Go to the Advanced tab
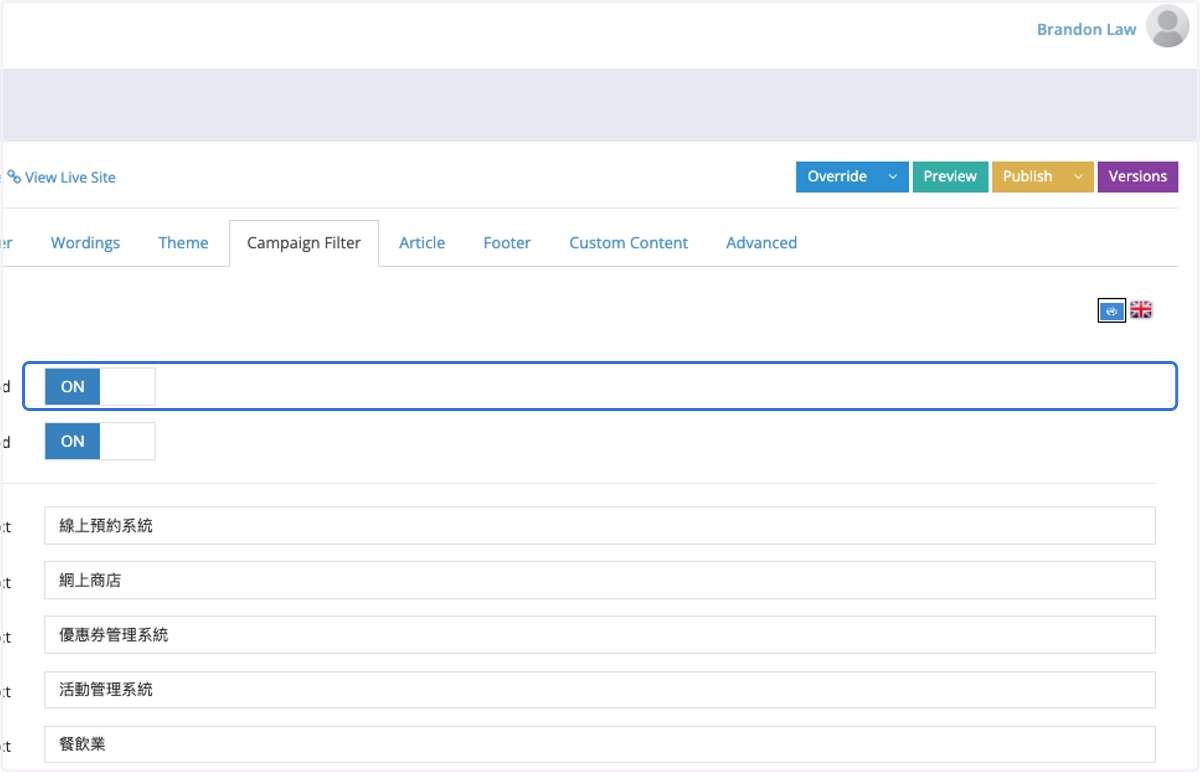This screenshot has width=1200, height=772. (x=761, y=243)
